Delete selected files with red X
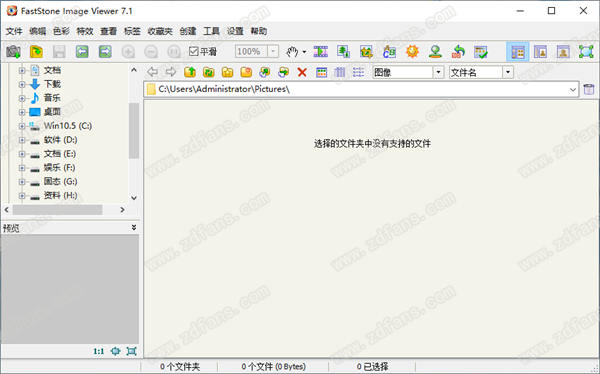 click(302, 72)
